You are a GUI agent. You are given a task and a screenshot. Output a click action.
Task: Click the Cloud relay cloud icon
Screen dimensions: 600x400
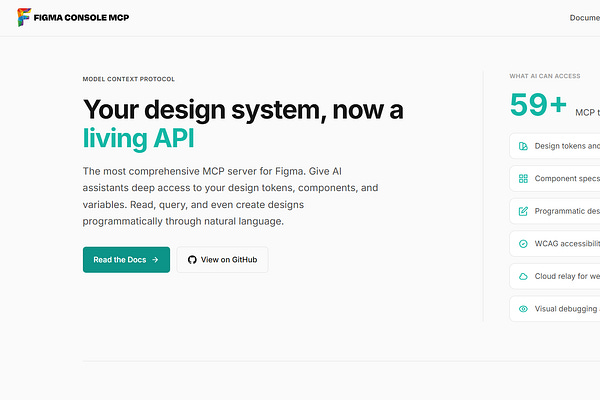coord(523,276)
